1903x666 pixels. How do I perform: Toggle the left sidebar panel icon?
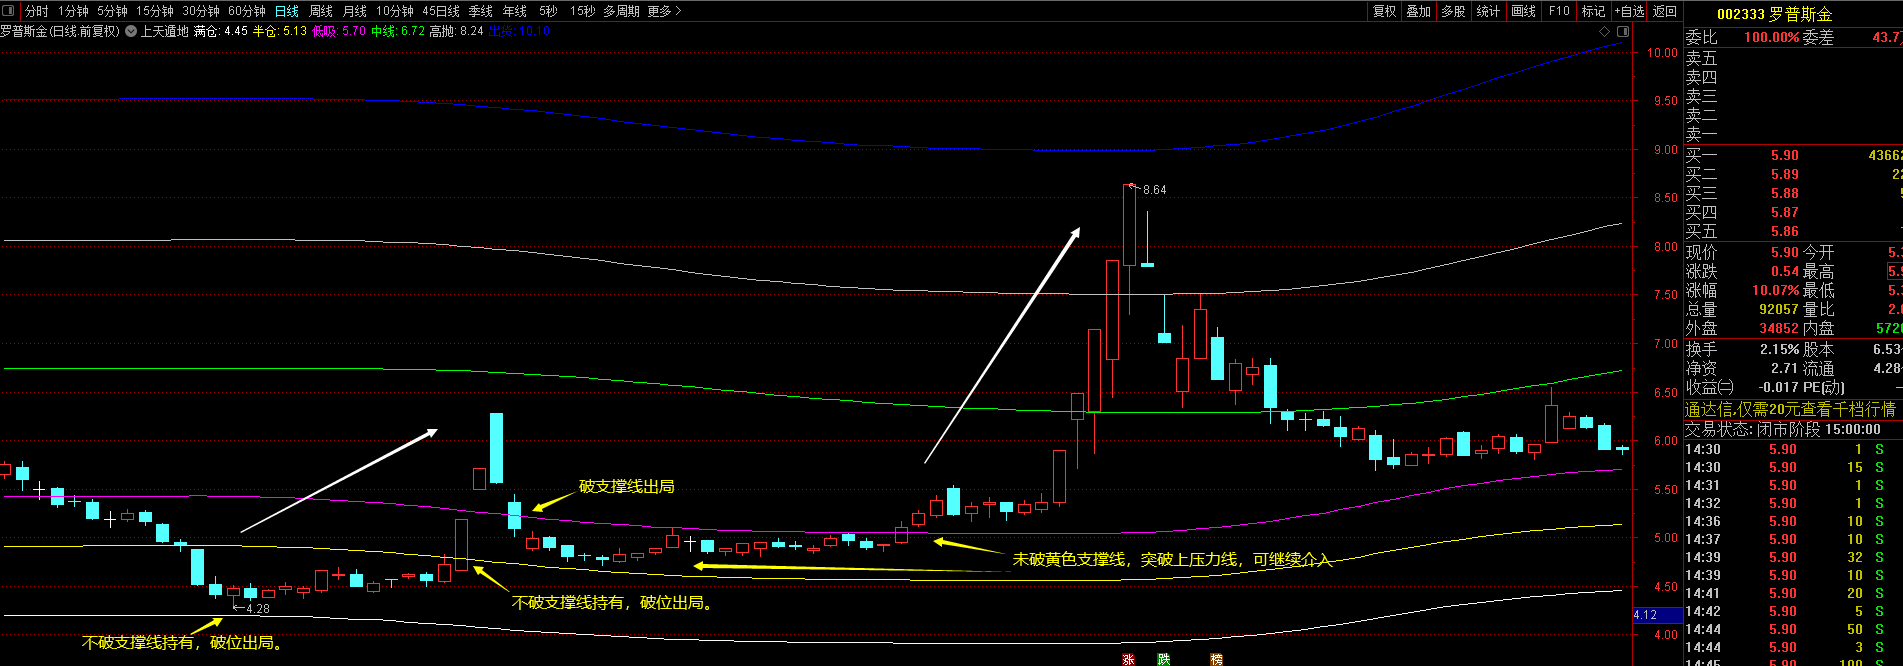[10, 11]
